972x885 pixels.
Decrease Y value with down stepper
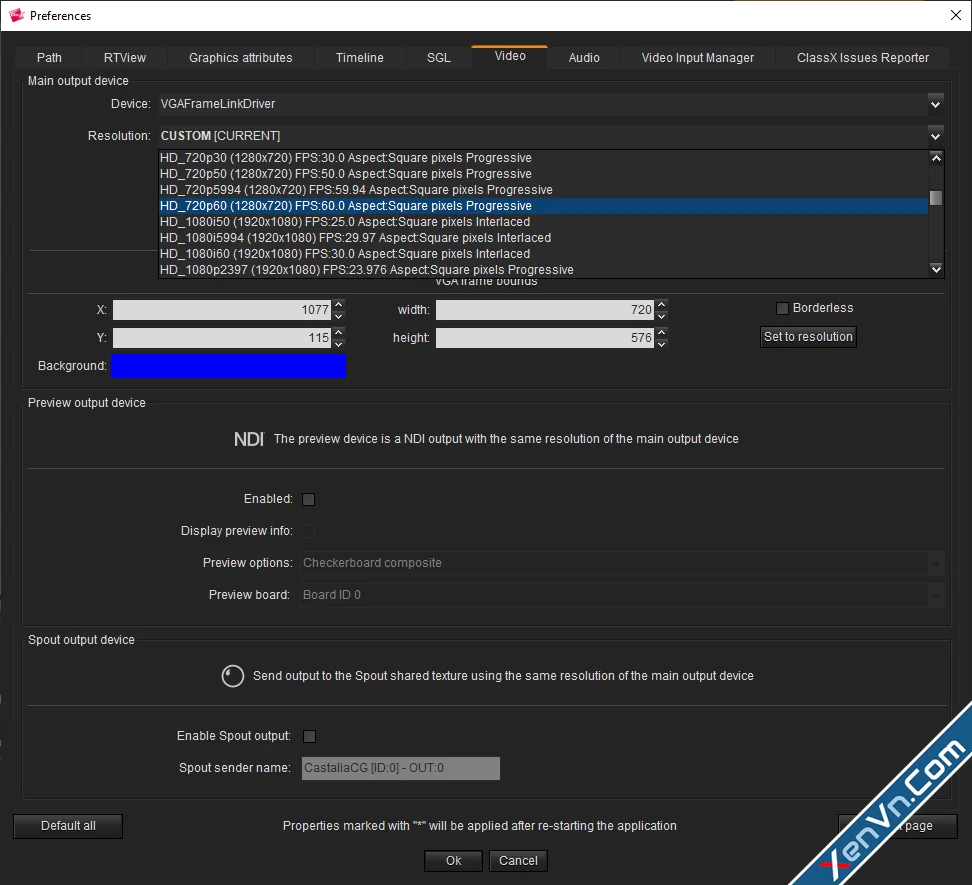[x=338, y=343]
